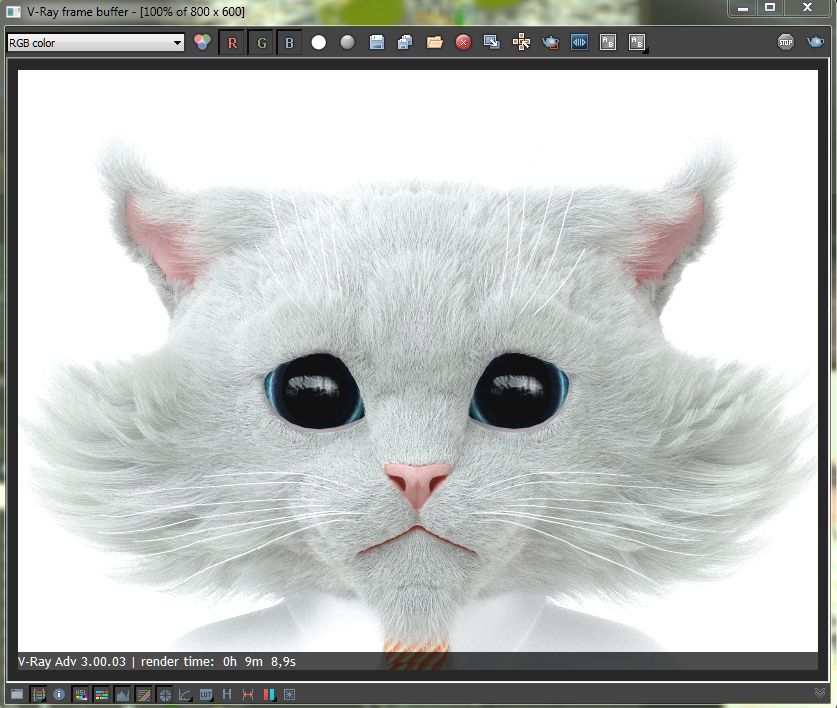Image resolution: width=837 pixels, height=708 pixels.
Task: Switch to alpha channel white circle
Action: pyautogui.click(x=319, y=43)
